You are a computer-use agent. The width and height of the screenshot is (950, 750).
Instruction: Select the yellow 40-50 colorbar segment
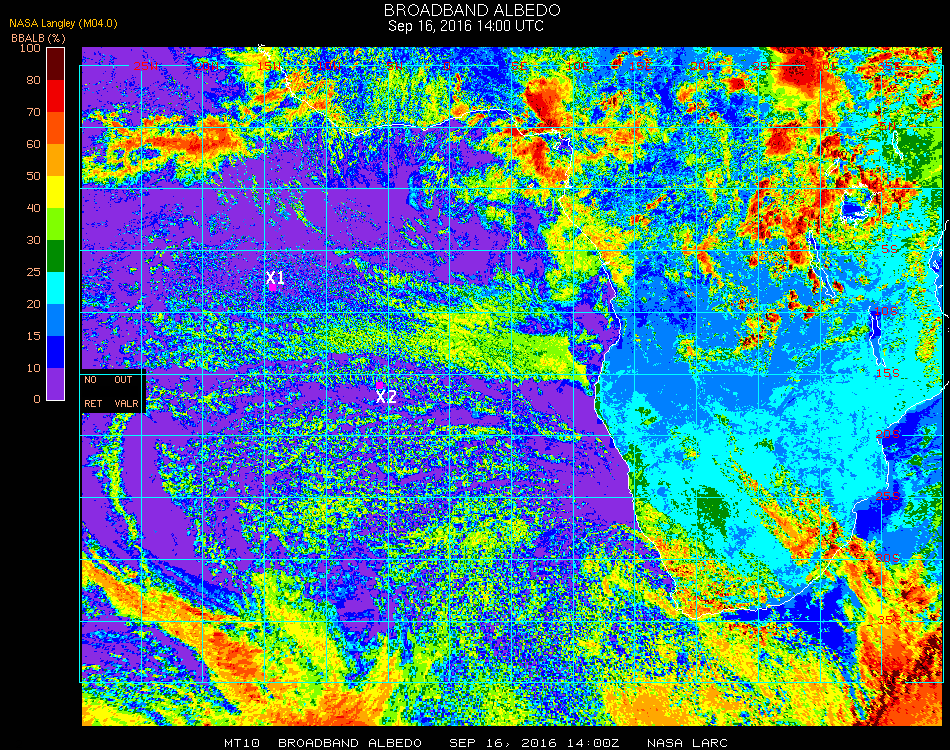(x=55, y=192)
